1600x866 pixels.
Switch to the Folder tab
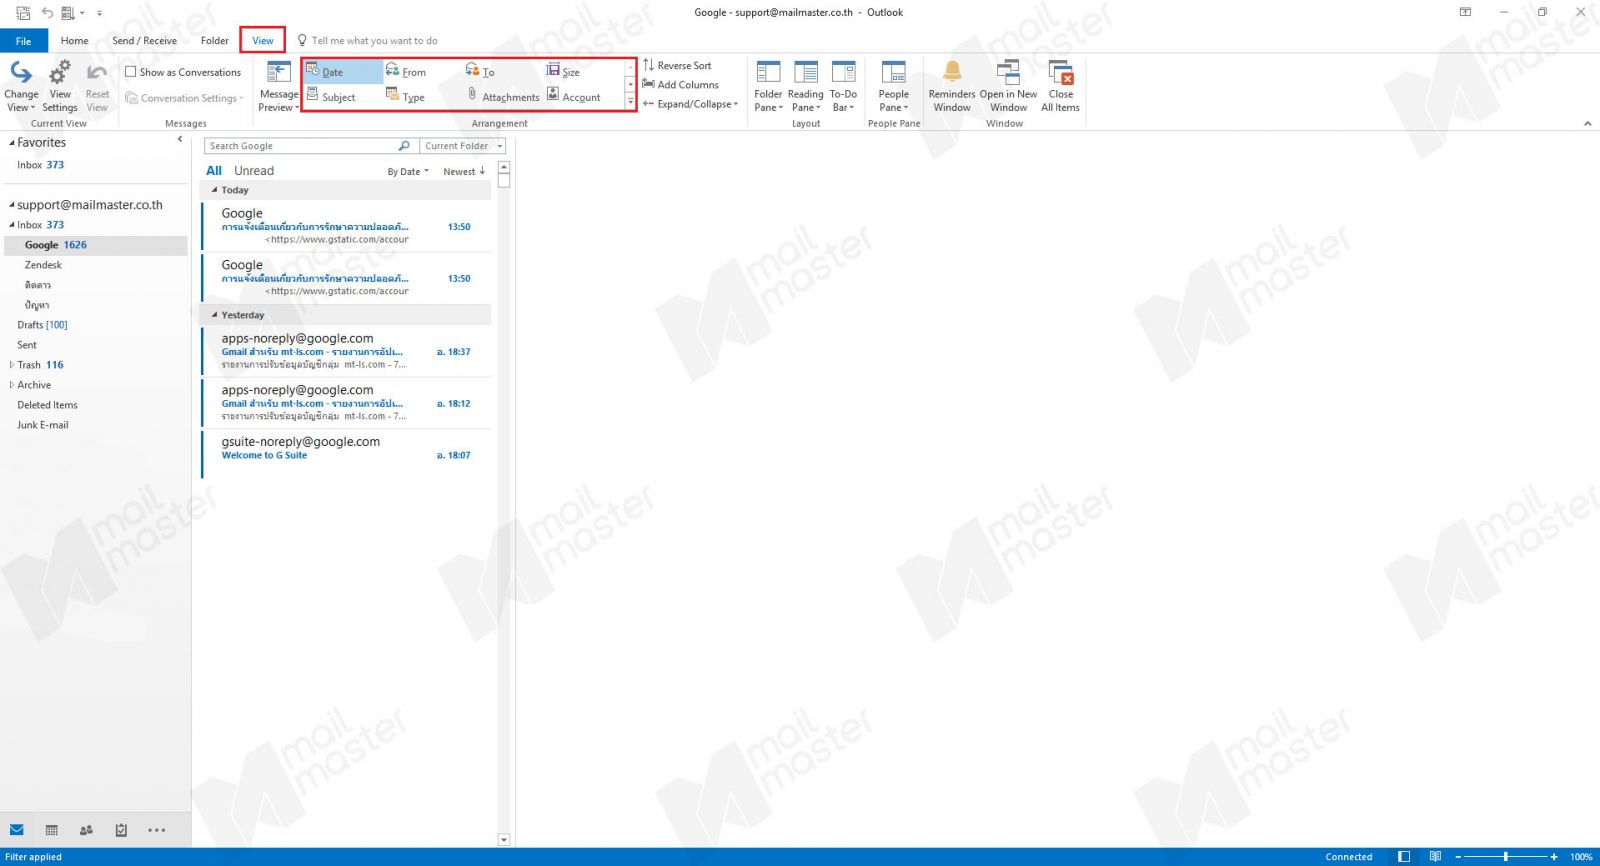(x=214, y=41)
